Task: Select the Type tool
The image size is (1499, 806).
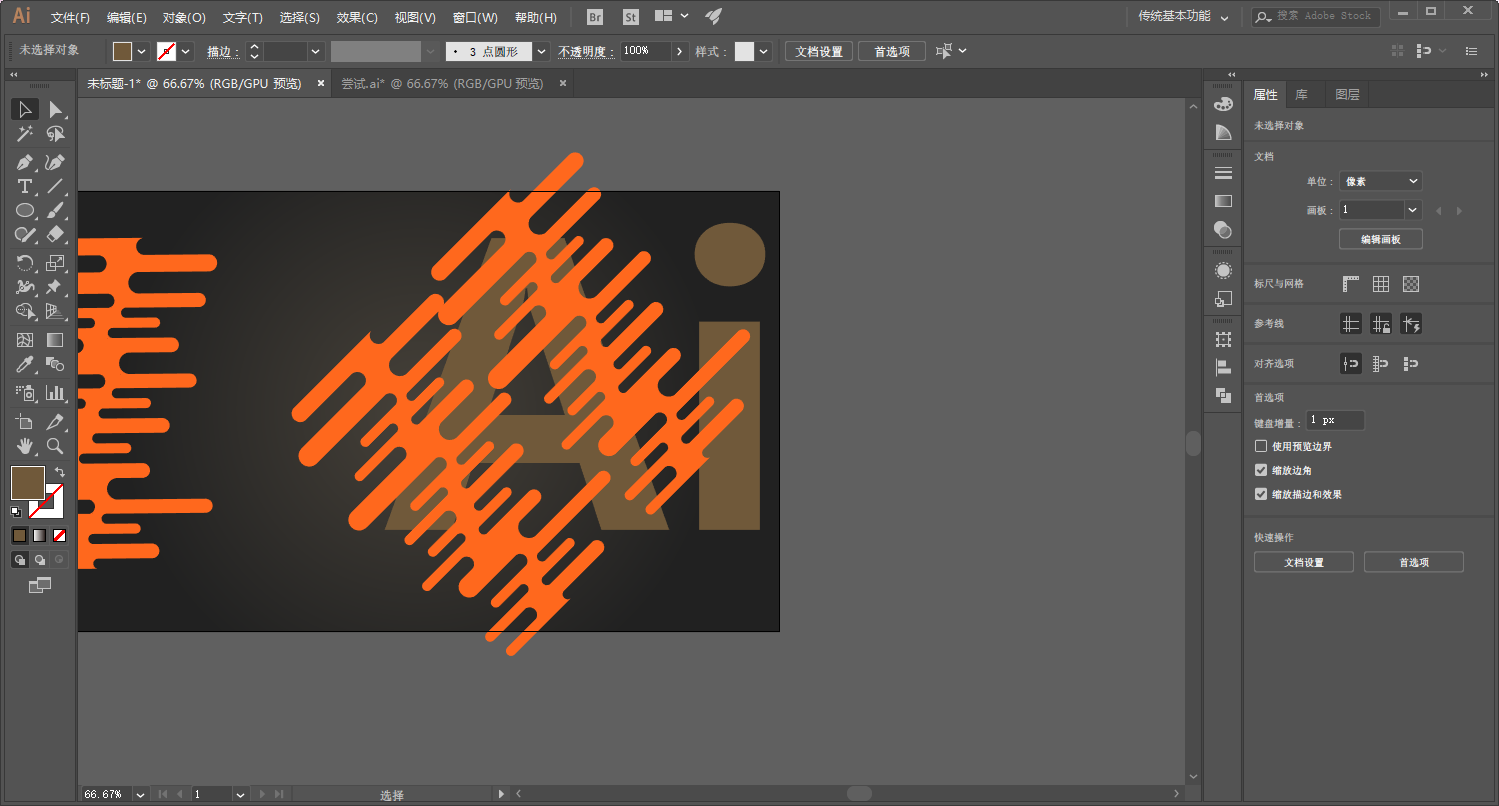Action: [x=25, y=186]
